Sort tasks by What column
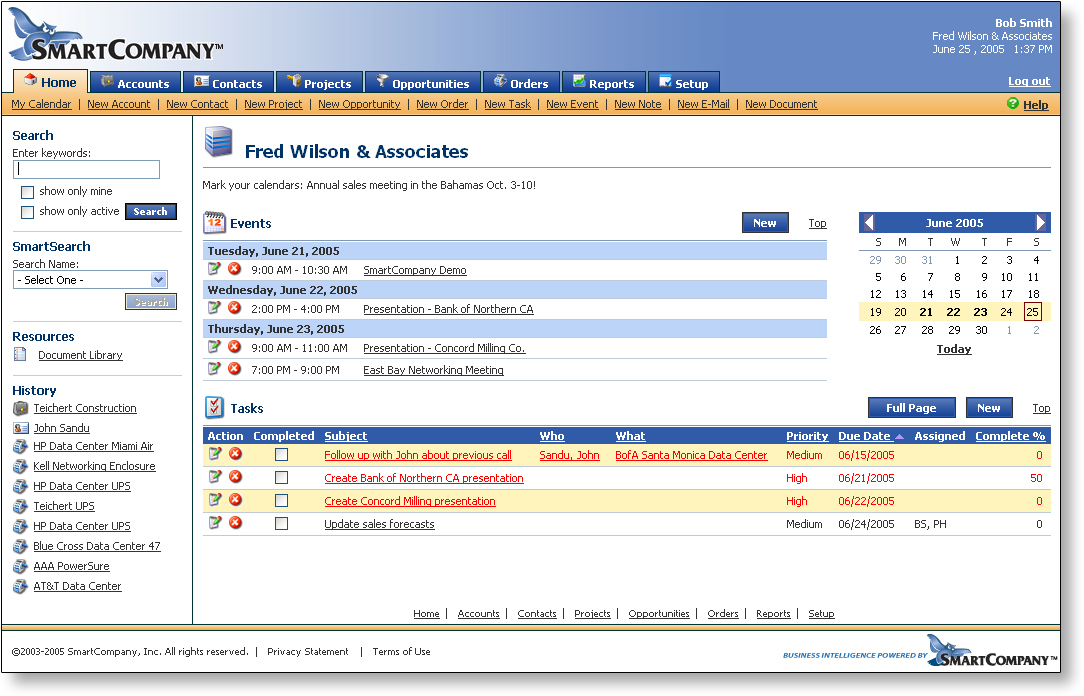This screenshot has width=1084, height=696. (630, 436)
